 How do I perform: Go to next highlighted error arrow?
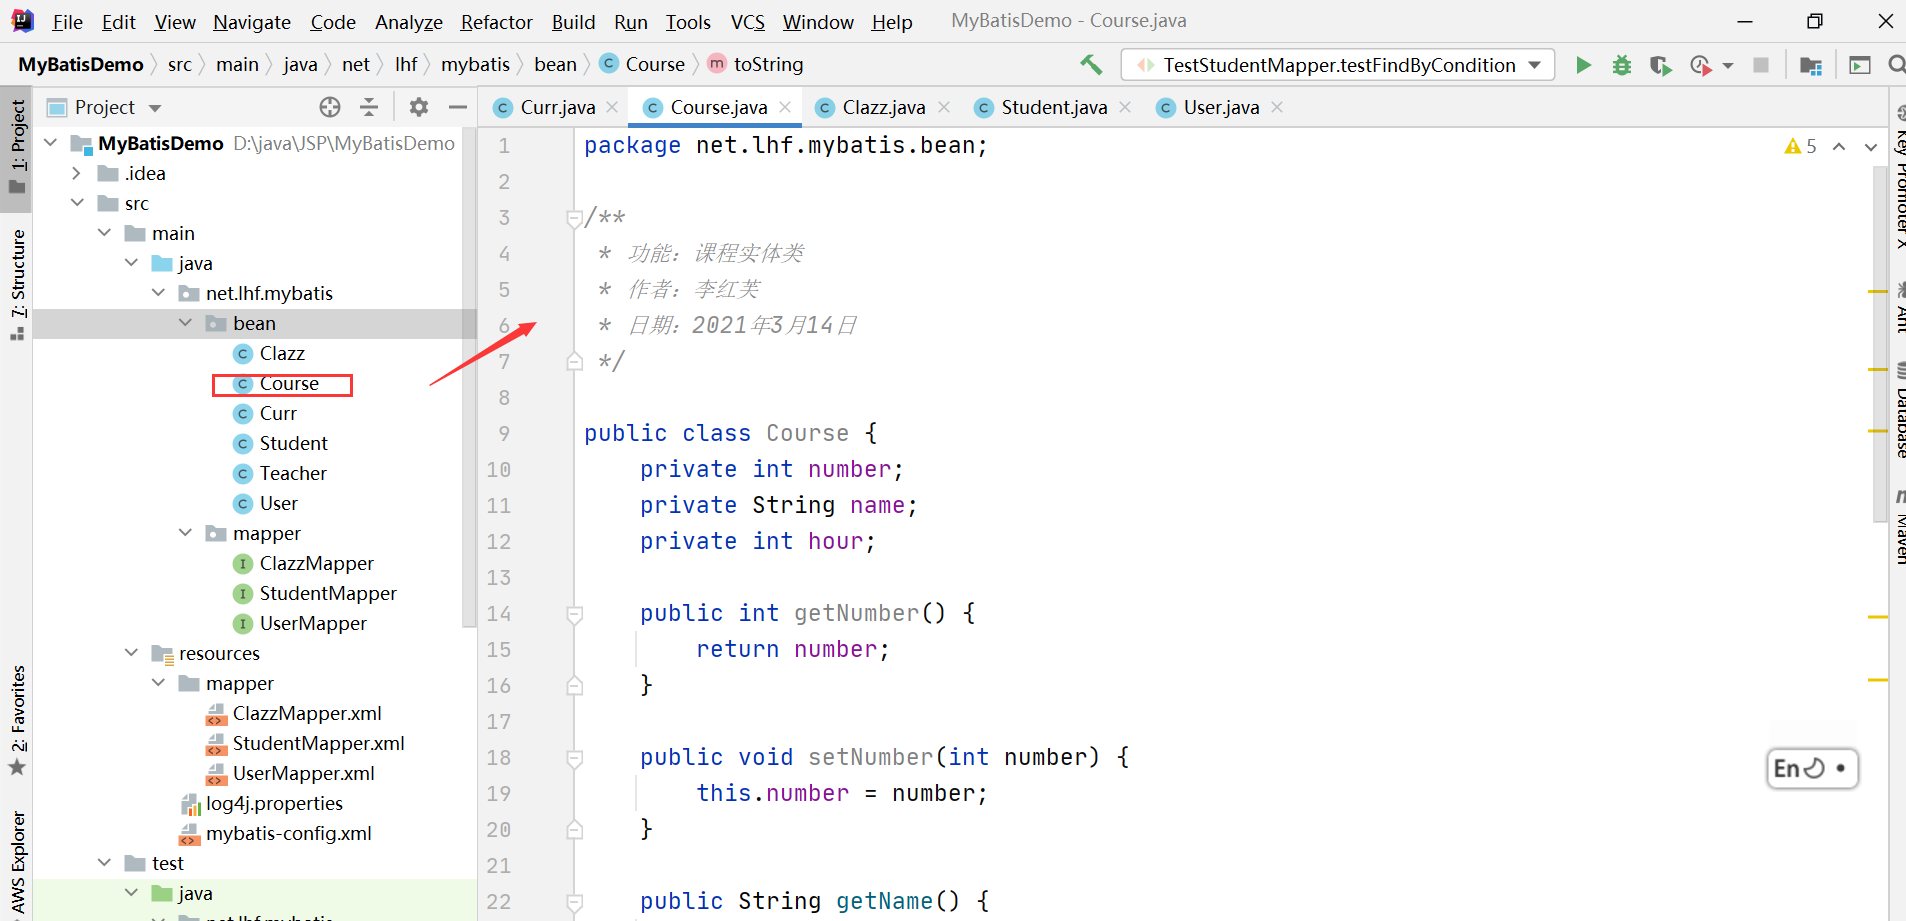(1870, 147)
